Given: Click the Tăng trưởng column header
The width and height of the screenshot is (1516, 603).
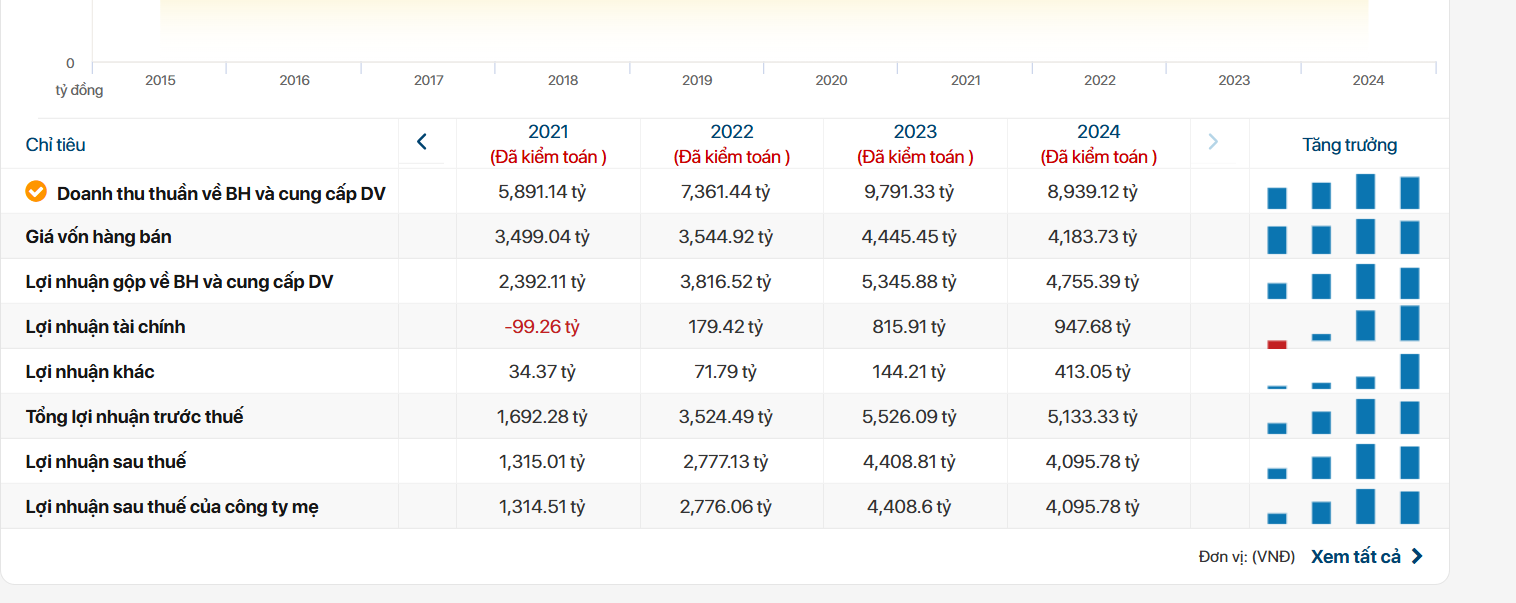Looking at the screenshot, I should tap(1349, 145).
